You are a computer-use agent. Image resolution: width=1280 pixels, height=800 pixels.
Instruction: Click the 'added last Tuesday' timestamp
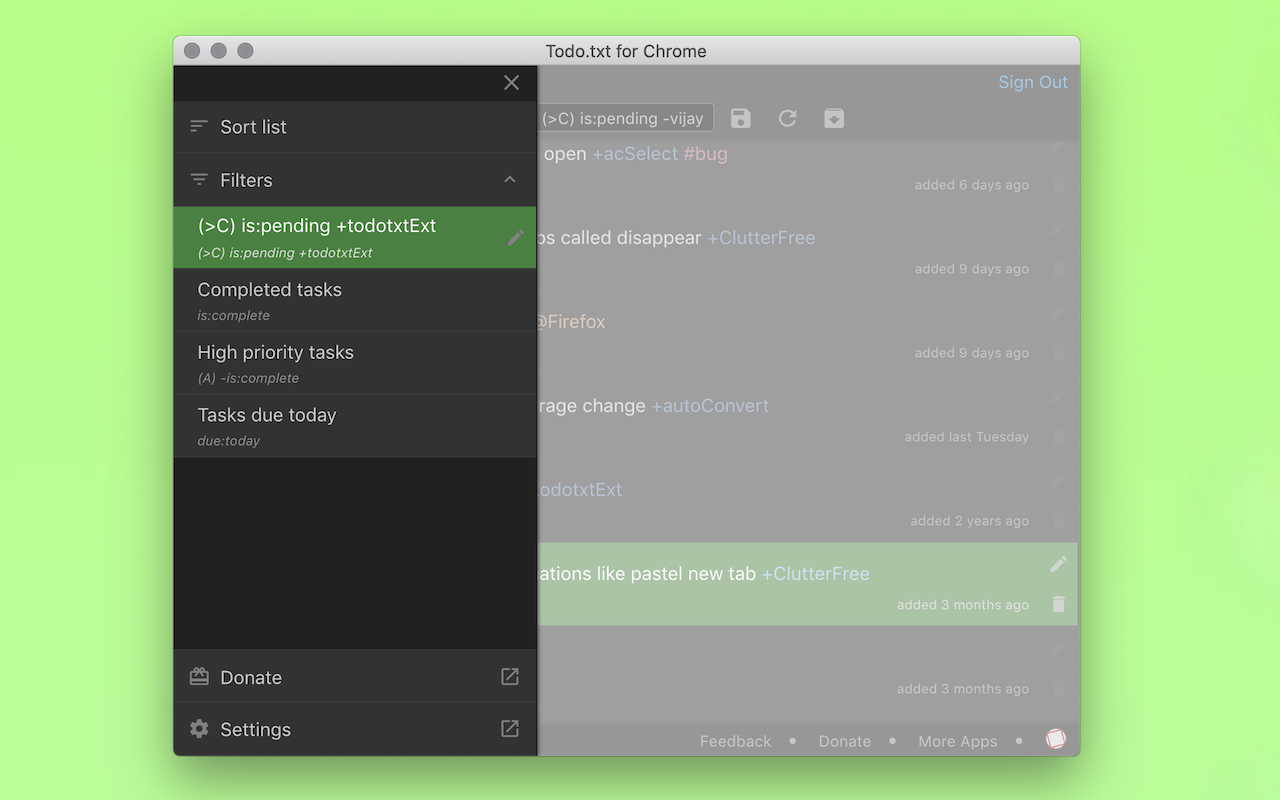tap(966, 437)
